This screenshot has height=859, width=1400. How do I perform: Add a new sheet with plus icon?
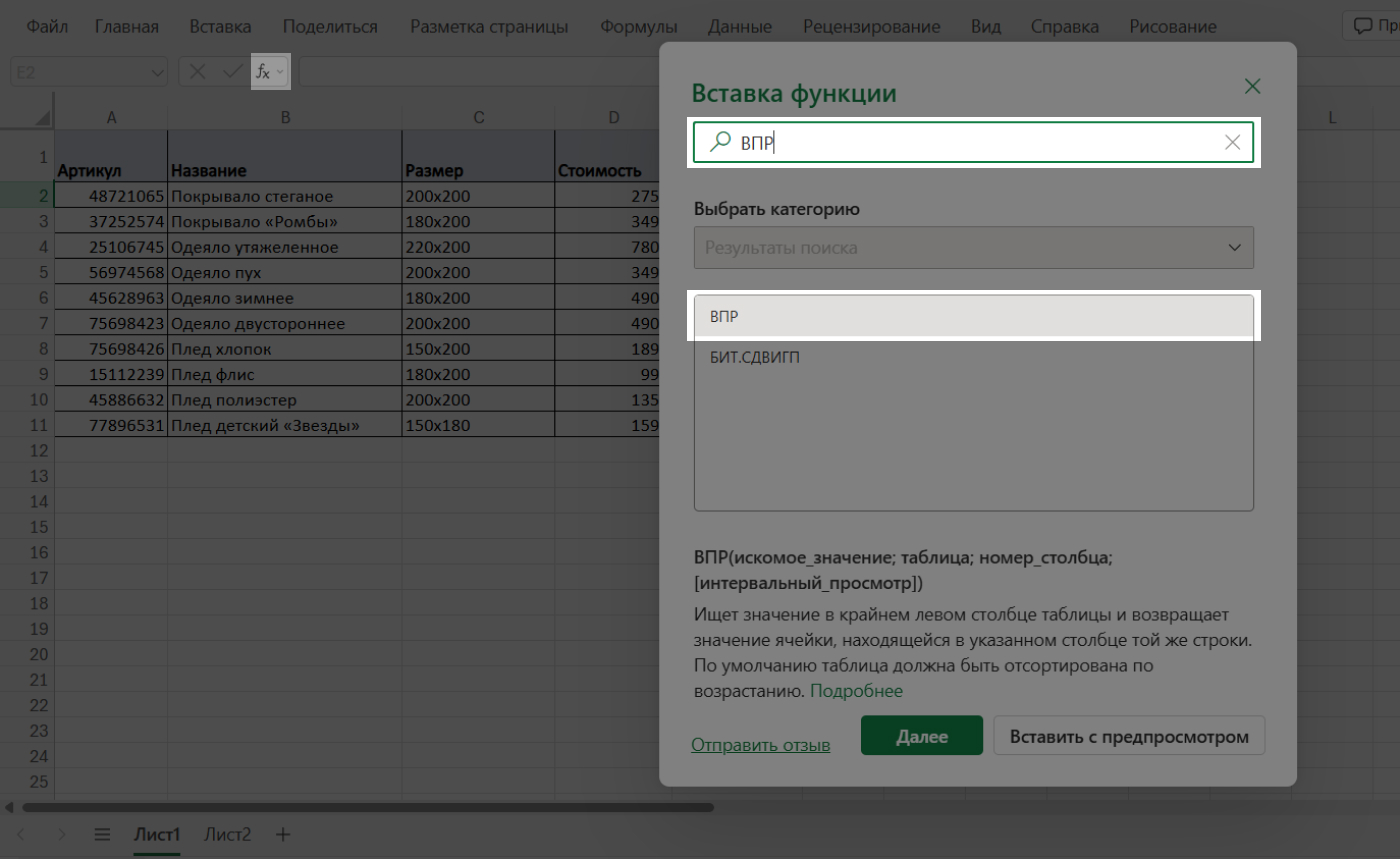[283, 834]
